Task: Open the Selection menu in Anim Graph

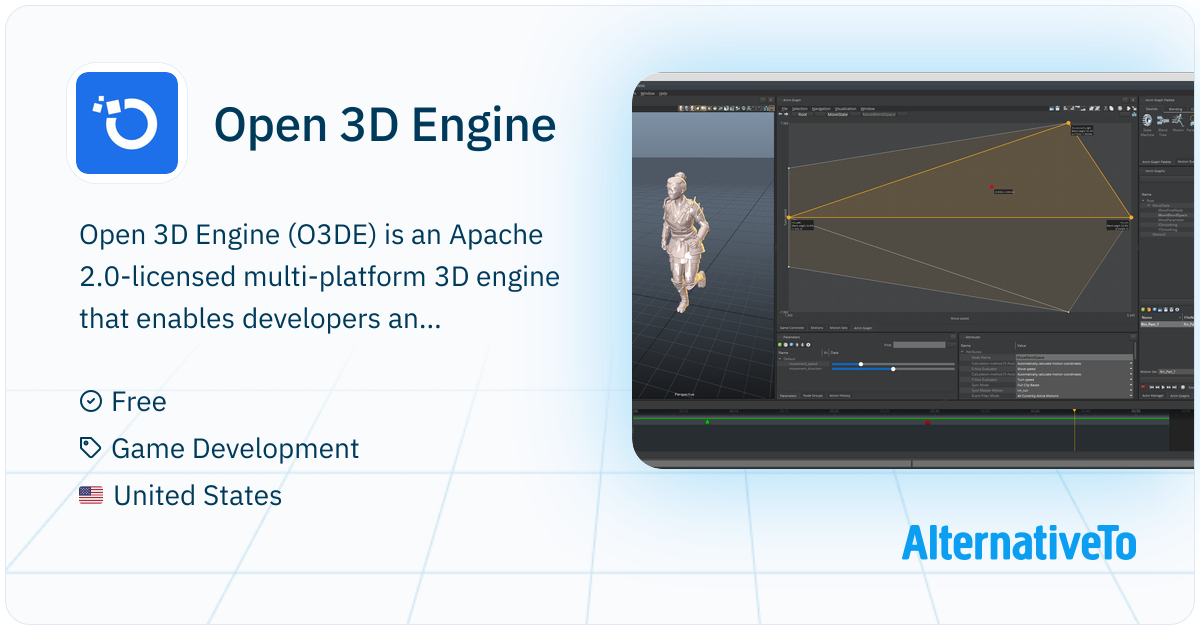Action: point(799,108)
